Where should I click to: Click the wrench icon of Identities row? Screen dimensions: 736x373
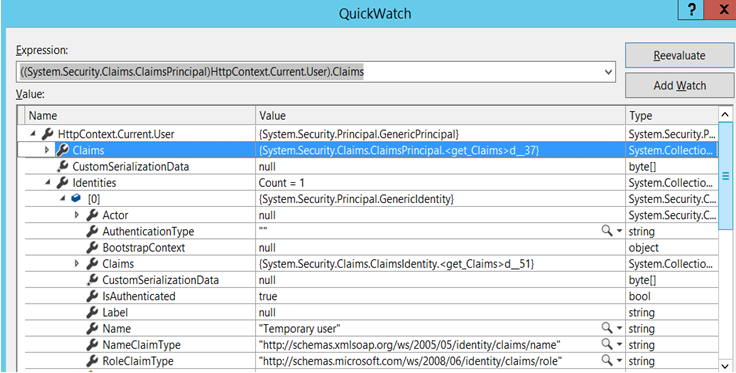pos(62,183)
